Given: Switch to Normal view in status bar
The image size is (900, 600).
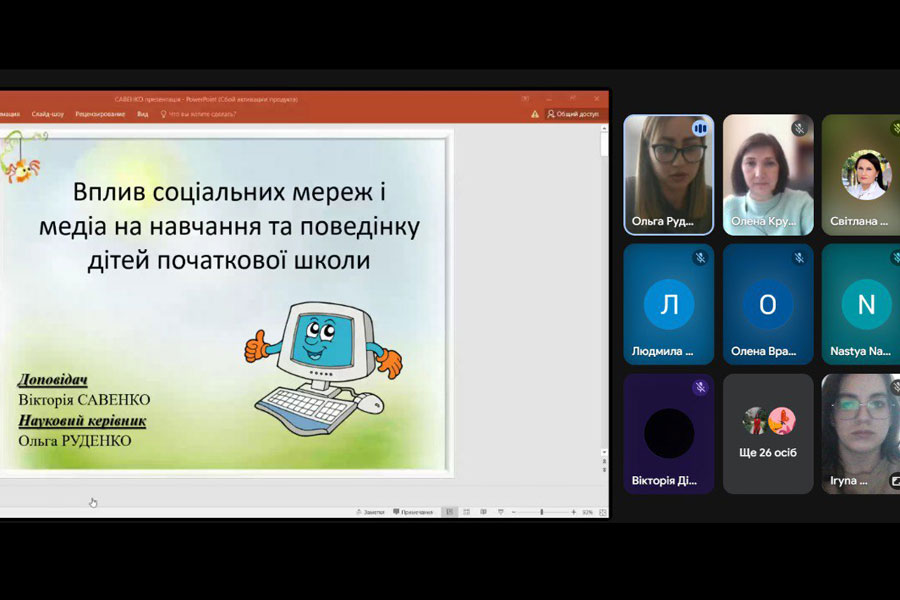Looking at the screenshot, I should coord(449,512).
